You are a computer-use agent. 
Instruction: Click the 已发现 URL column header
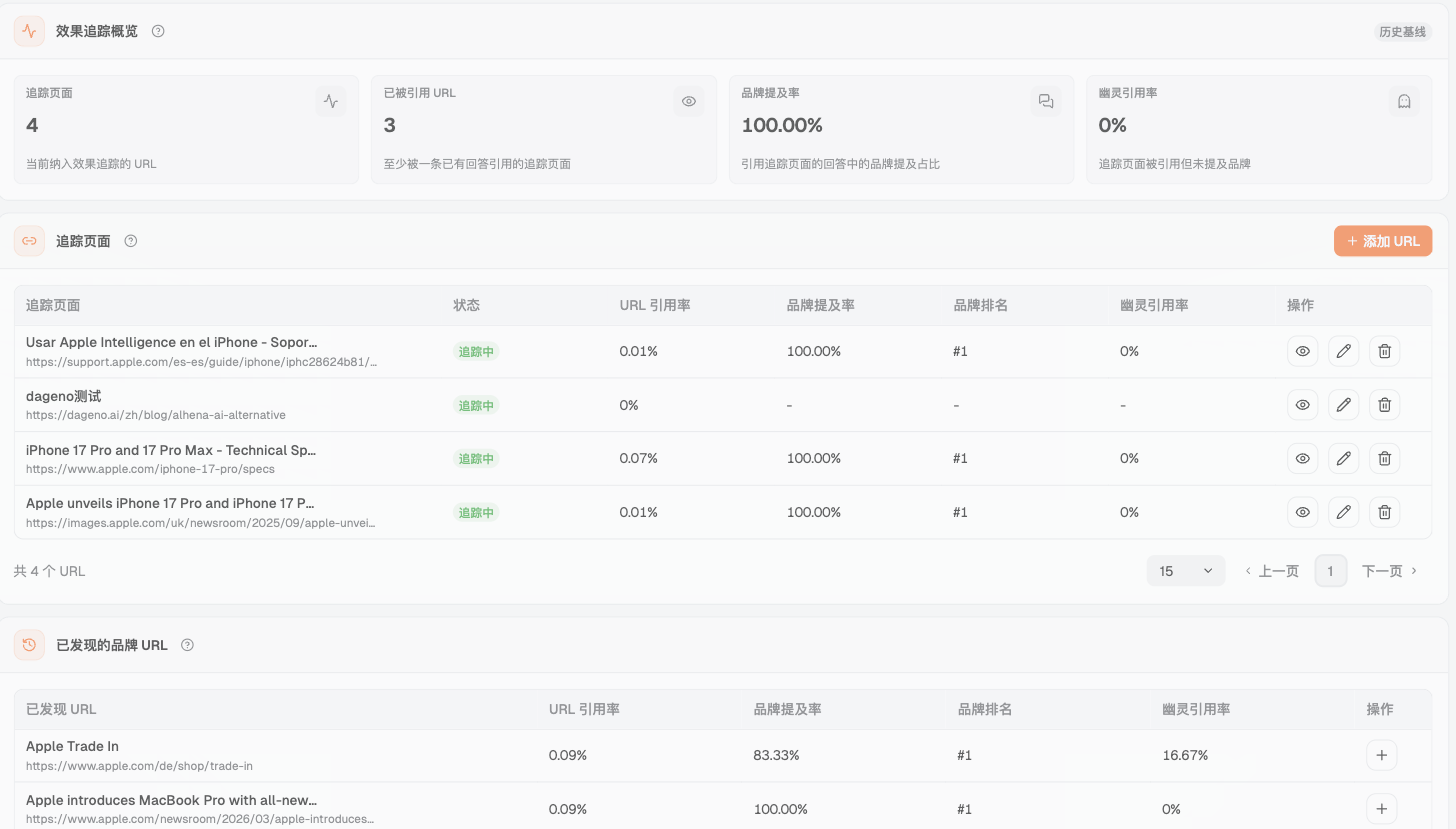pos(61,709)
